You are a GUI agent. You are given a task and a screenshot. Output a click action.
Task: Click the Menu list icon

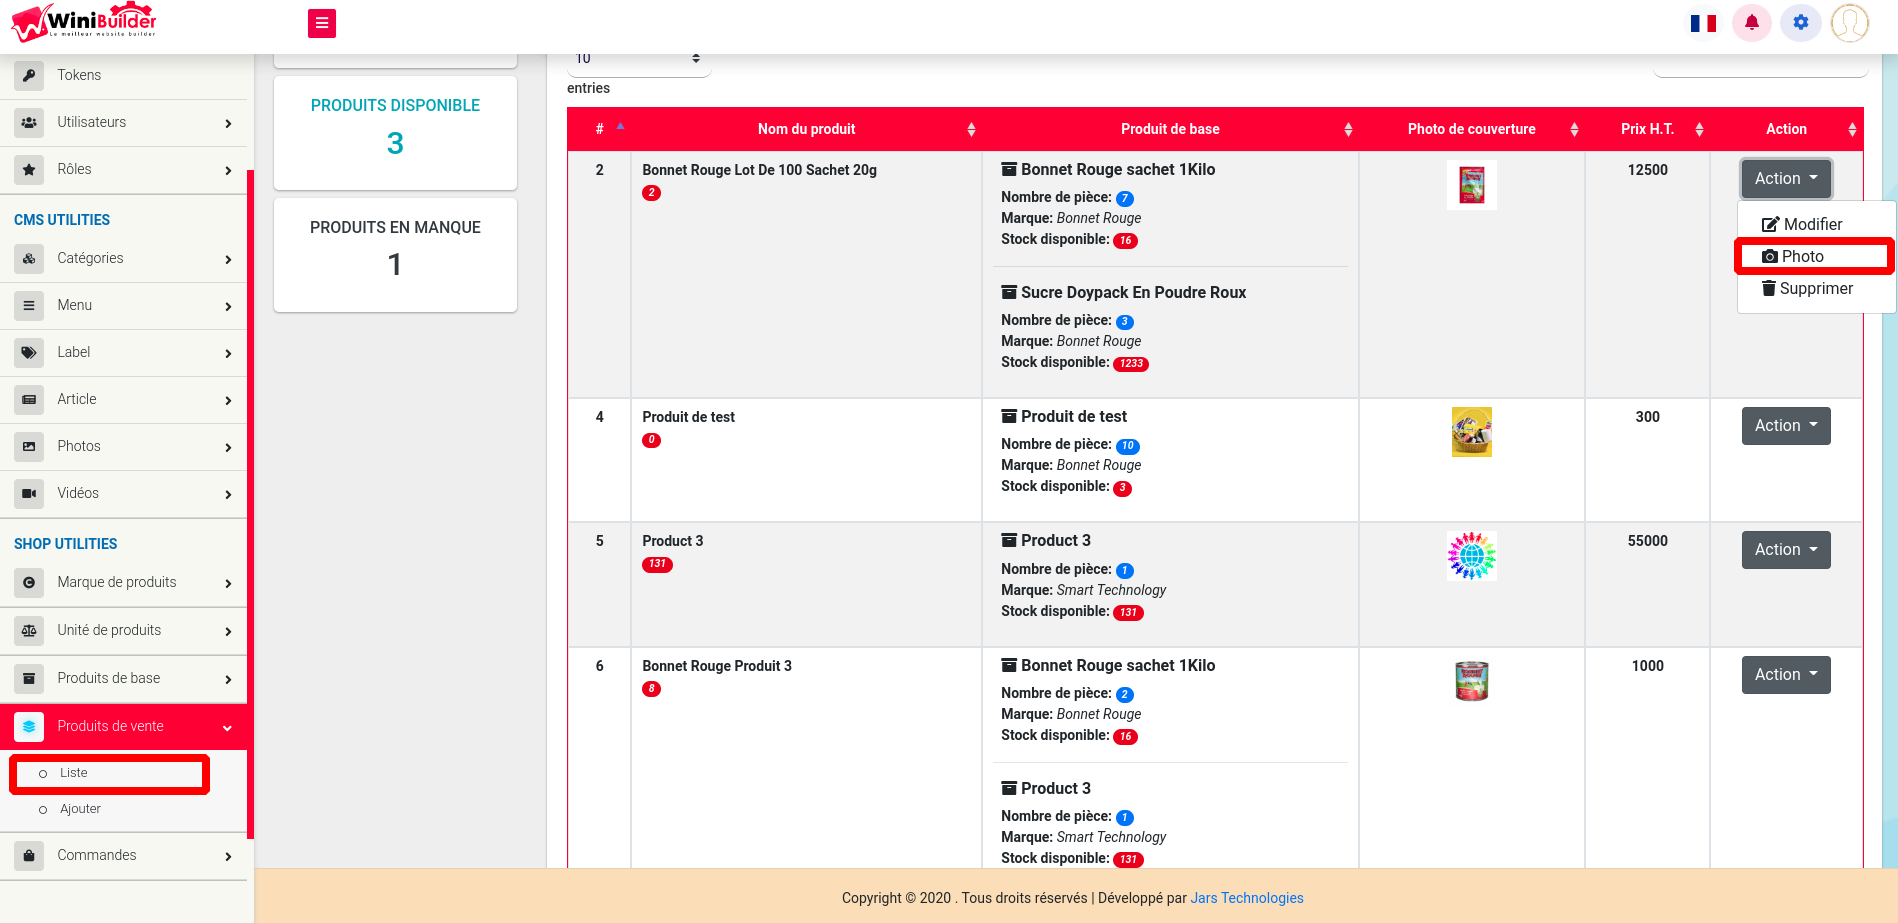coord(29,305)
